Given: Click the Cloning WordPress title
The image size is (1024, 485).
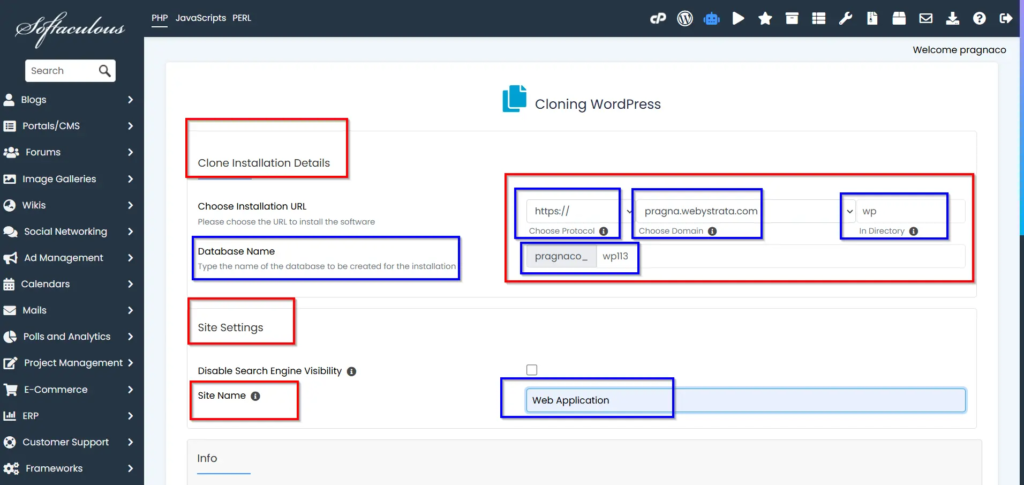Looking at the screenshot, I should 598,104.
